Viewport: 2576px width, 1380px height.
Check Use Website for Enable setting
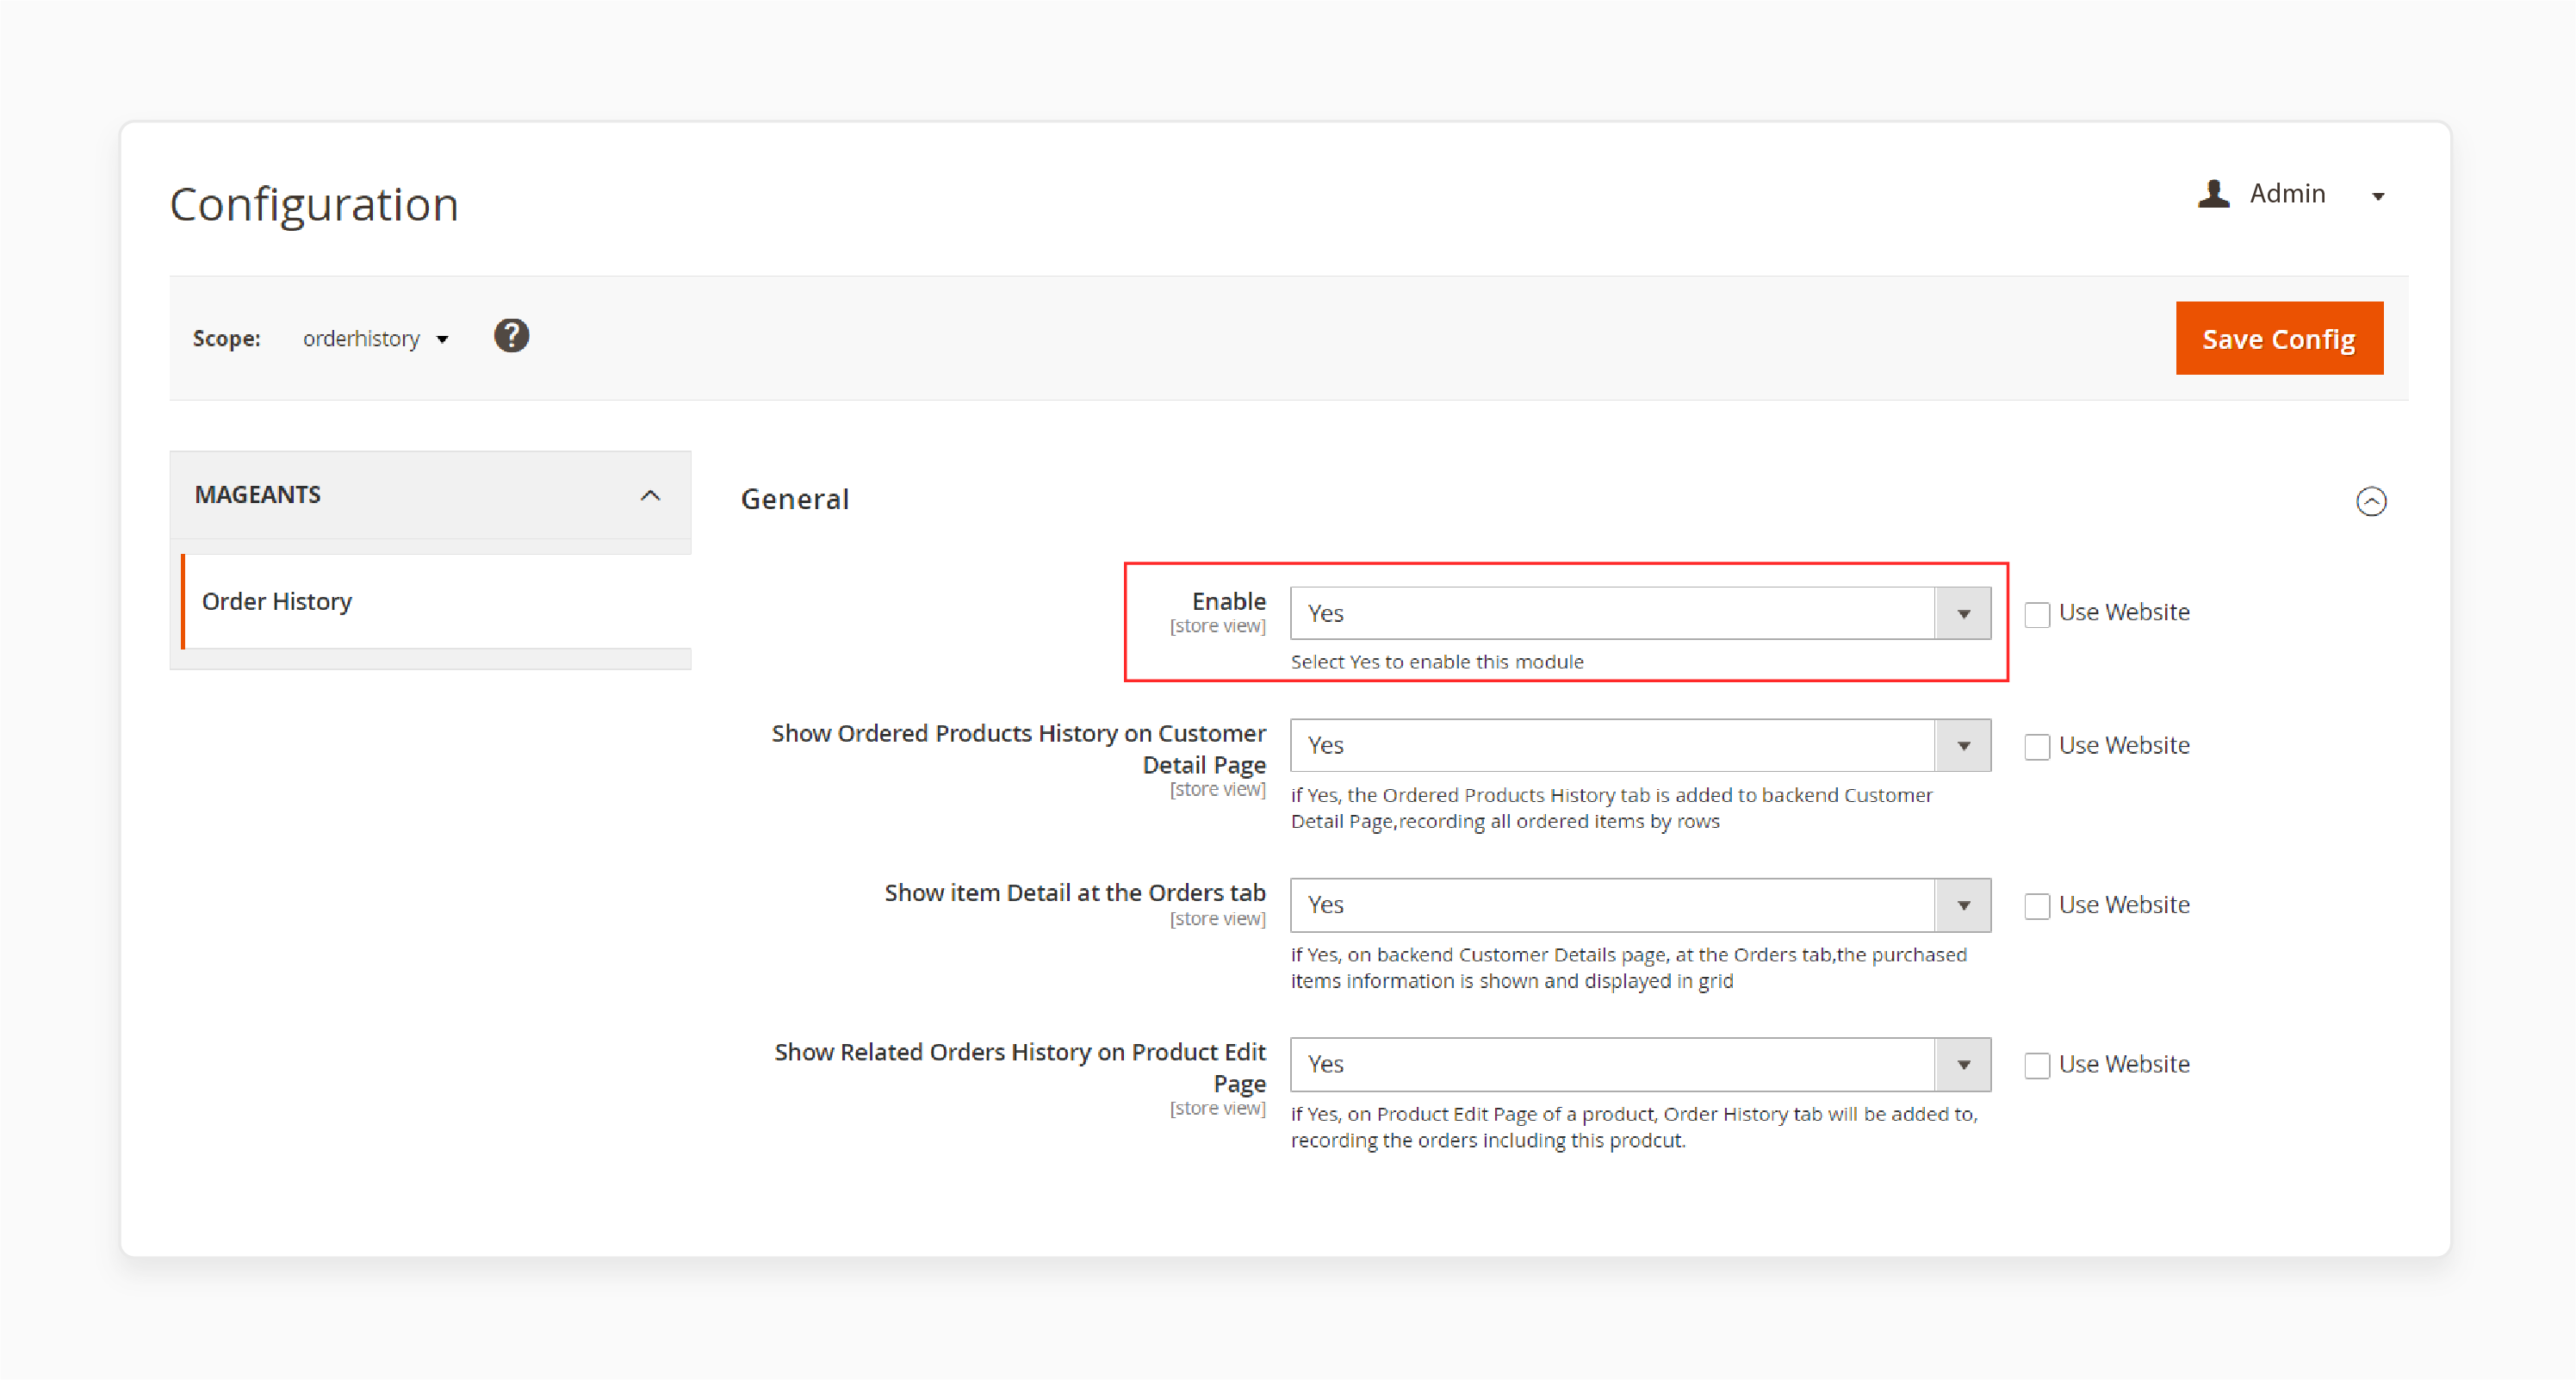[2037, 614]
